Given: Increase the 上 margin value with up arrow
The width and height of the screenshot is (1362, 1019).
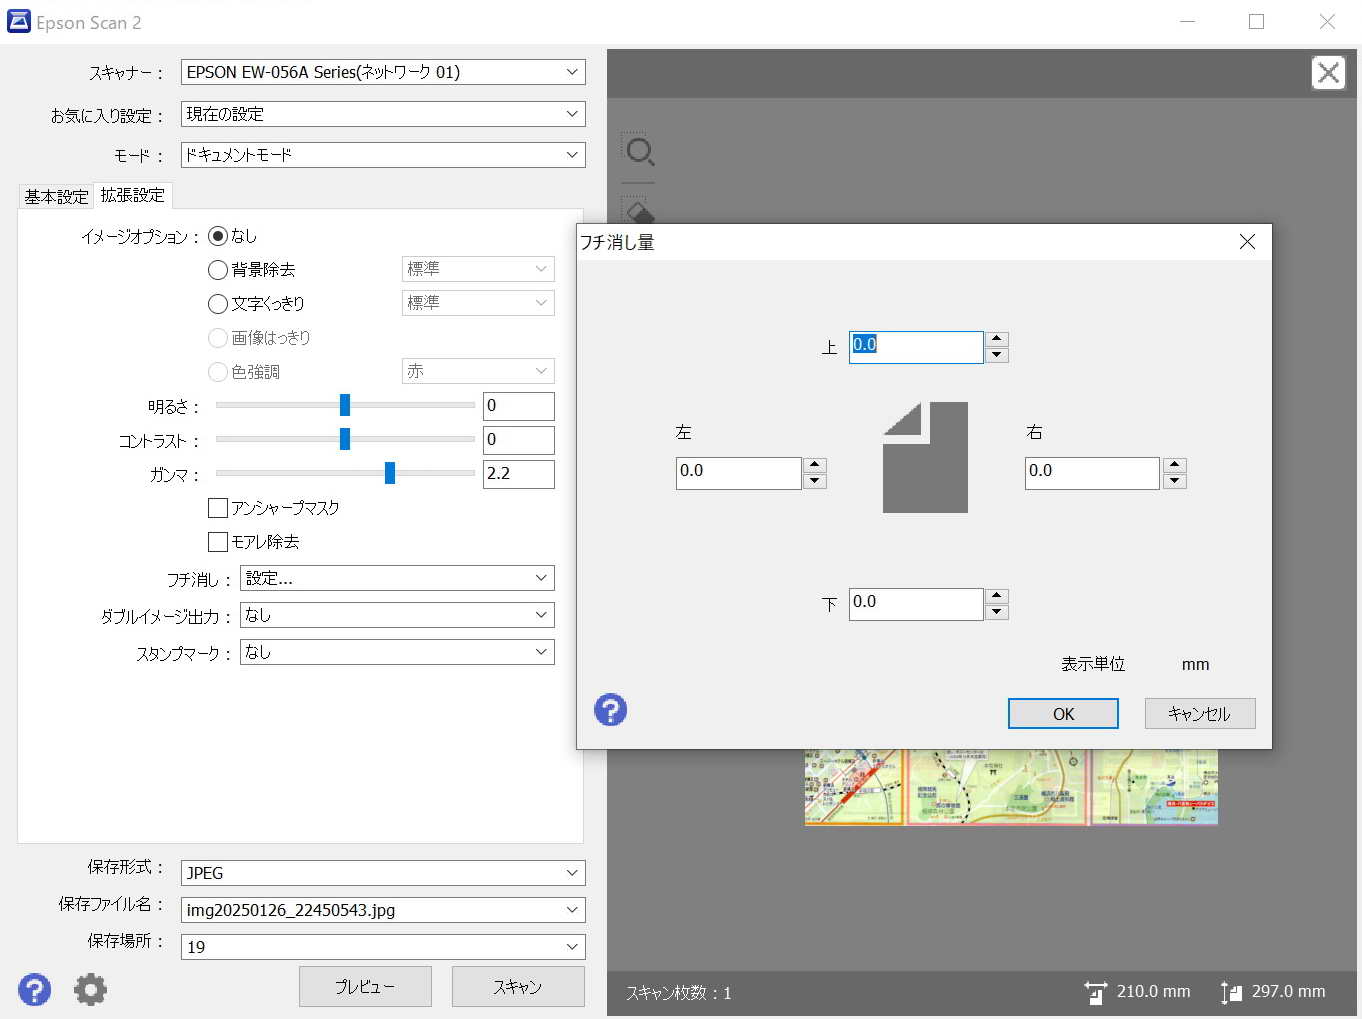Looking at the screenshot, I should 996,339.
